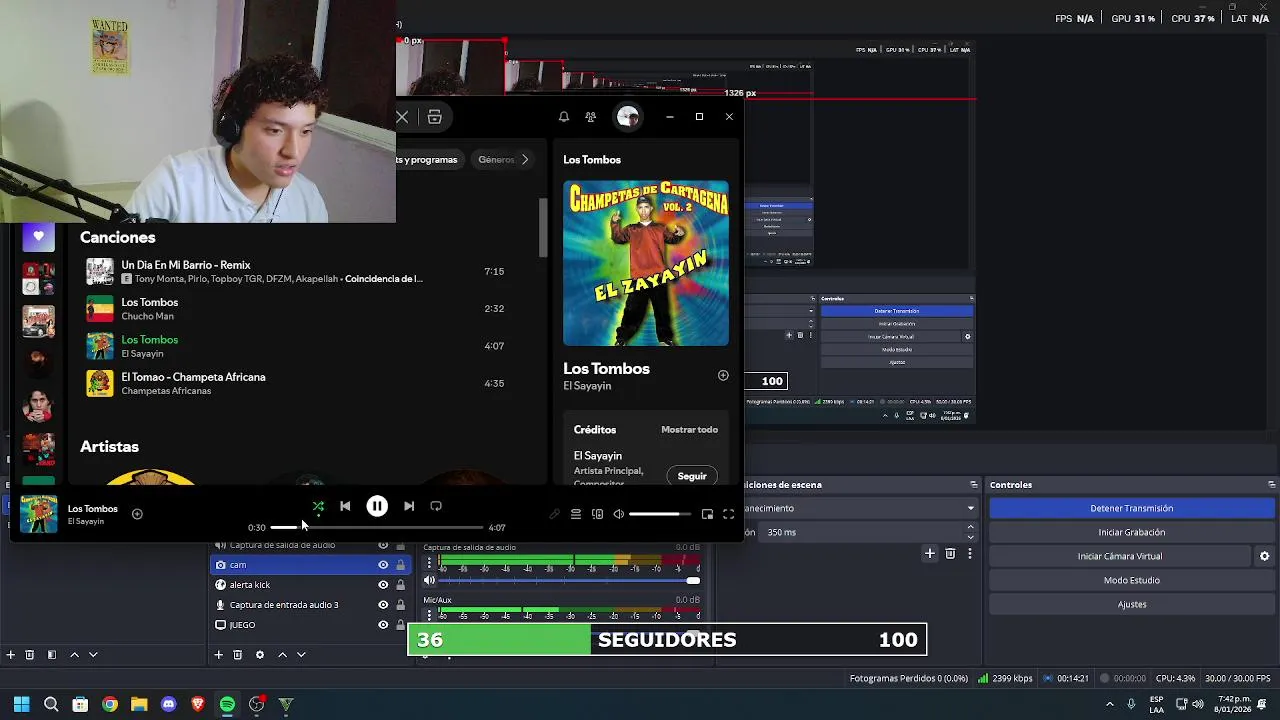Open transition properties three-dot menu
The height and width of the screenshot is (720, 1280).
pos(969,553)
